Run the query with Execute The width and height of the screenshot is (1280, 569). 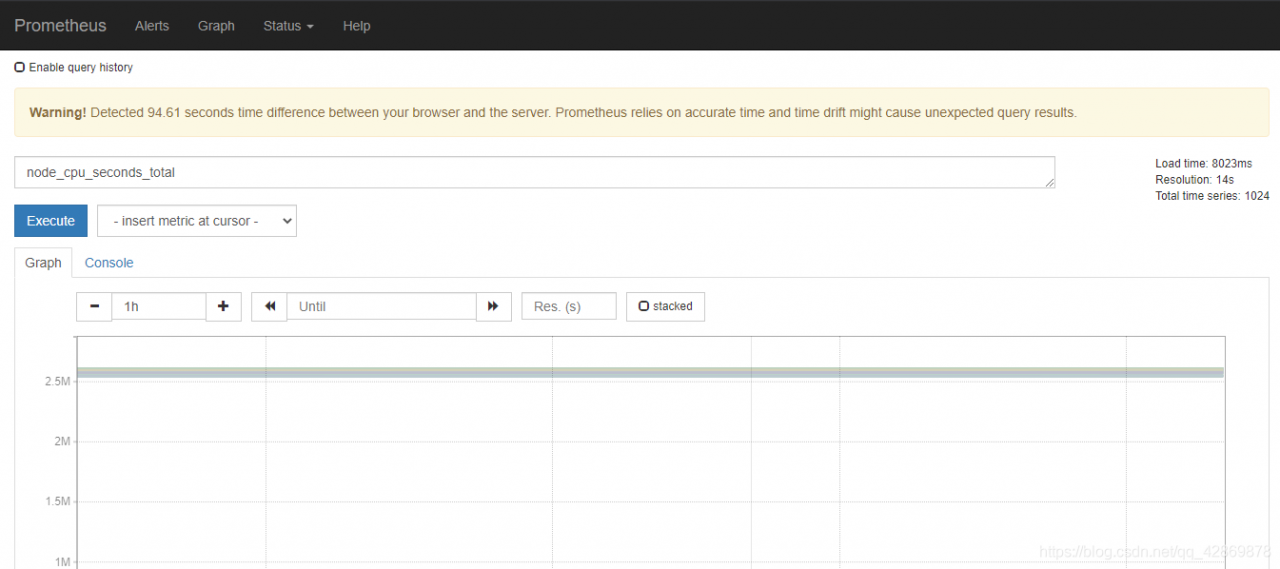[x=51, y=221]
